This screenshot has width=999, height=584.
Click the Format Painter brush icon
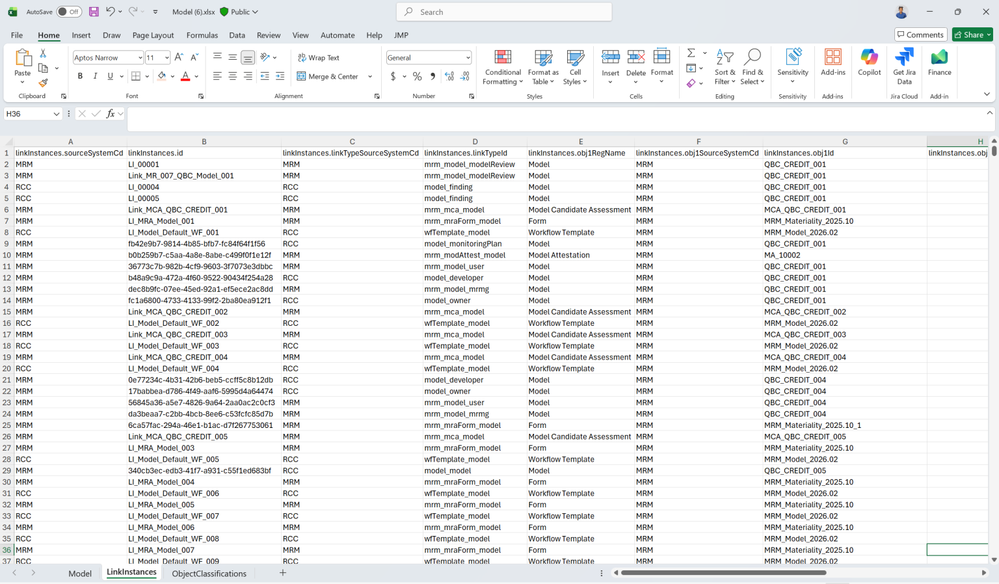(x=43, y=83)
